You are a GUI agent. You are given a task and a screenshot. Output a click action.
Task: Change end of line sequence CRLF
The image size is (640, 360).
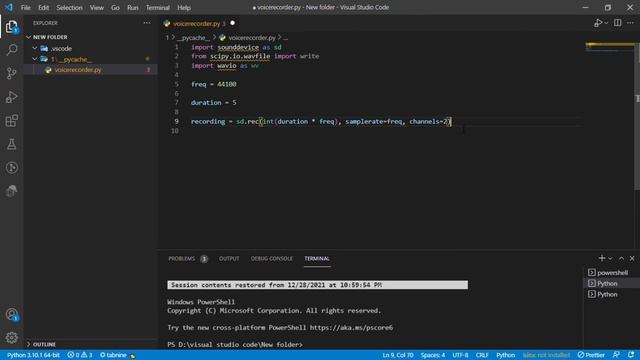click(482, 355)
